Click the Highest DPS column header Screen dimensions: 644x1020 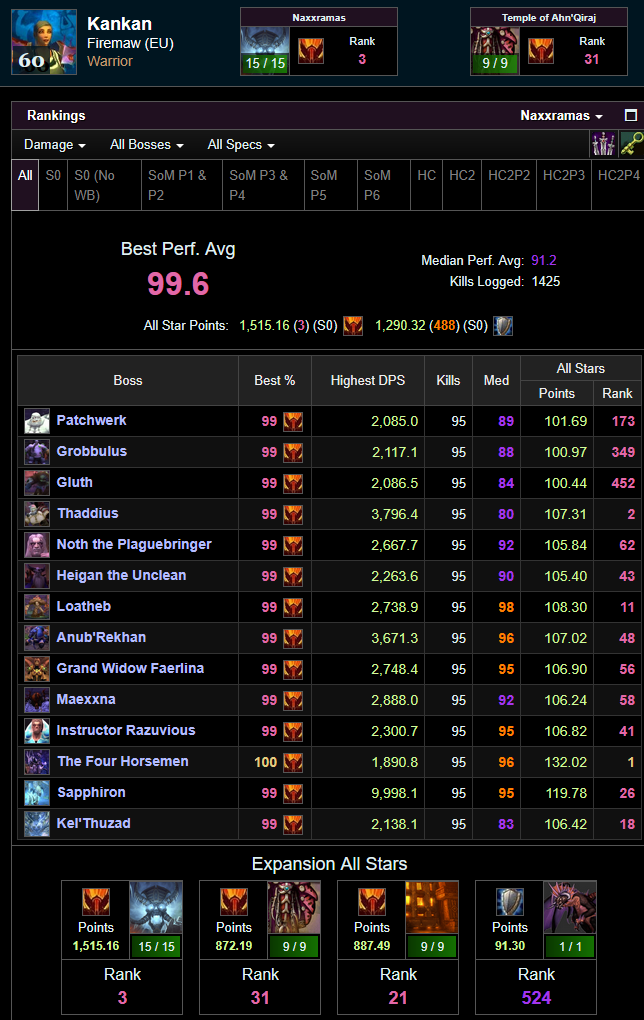[x=368, y=381]
